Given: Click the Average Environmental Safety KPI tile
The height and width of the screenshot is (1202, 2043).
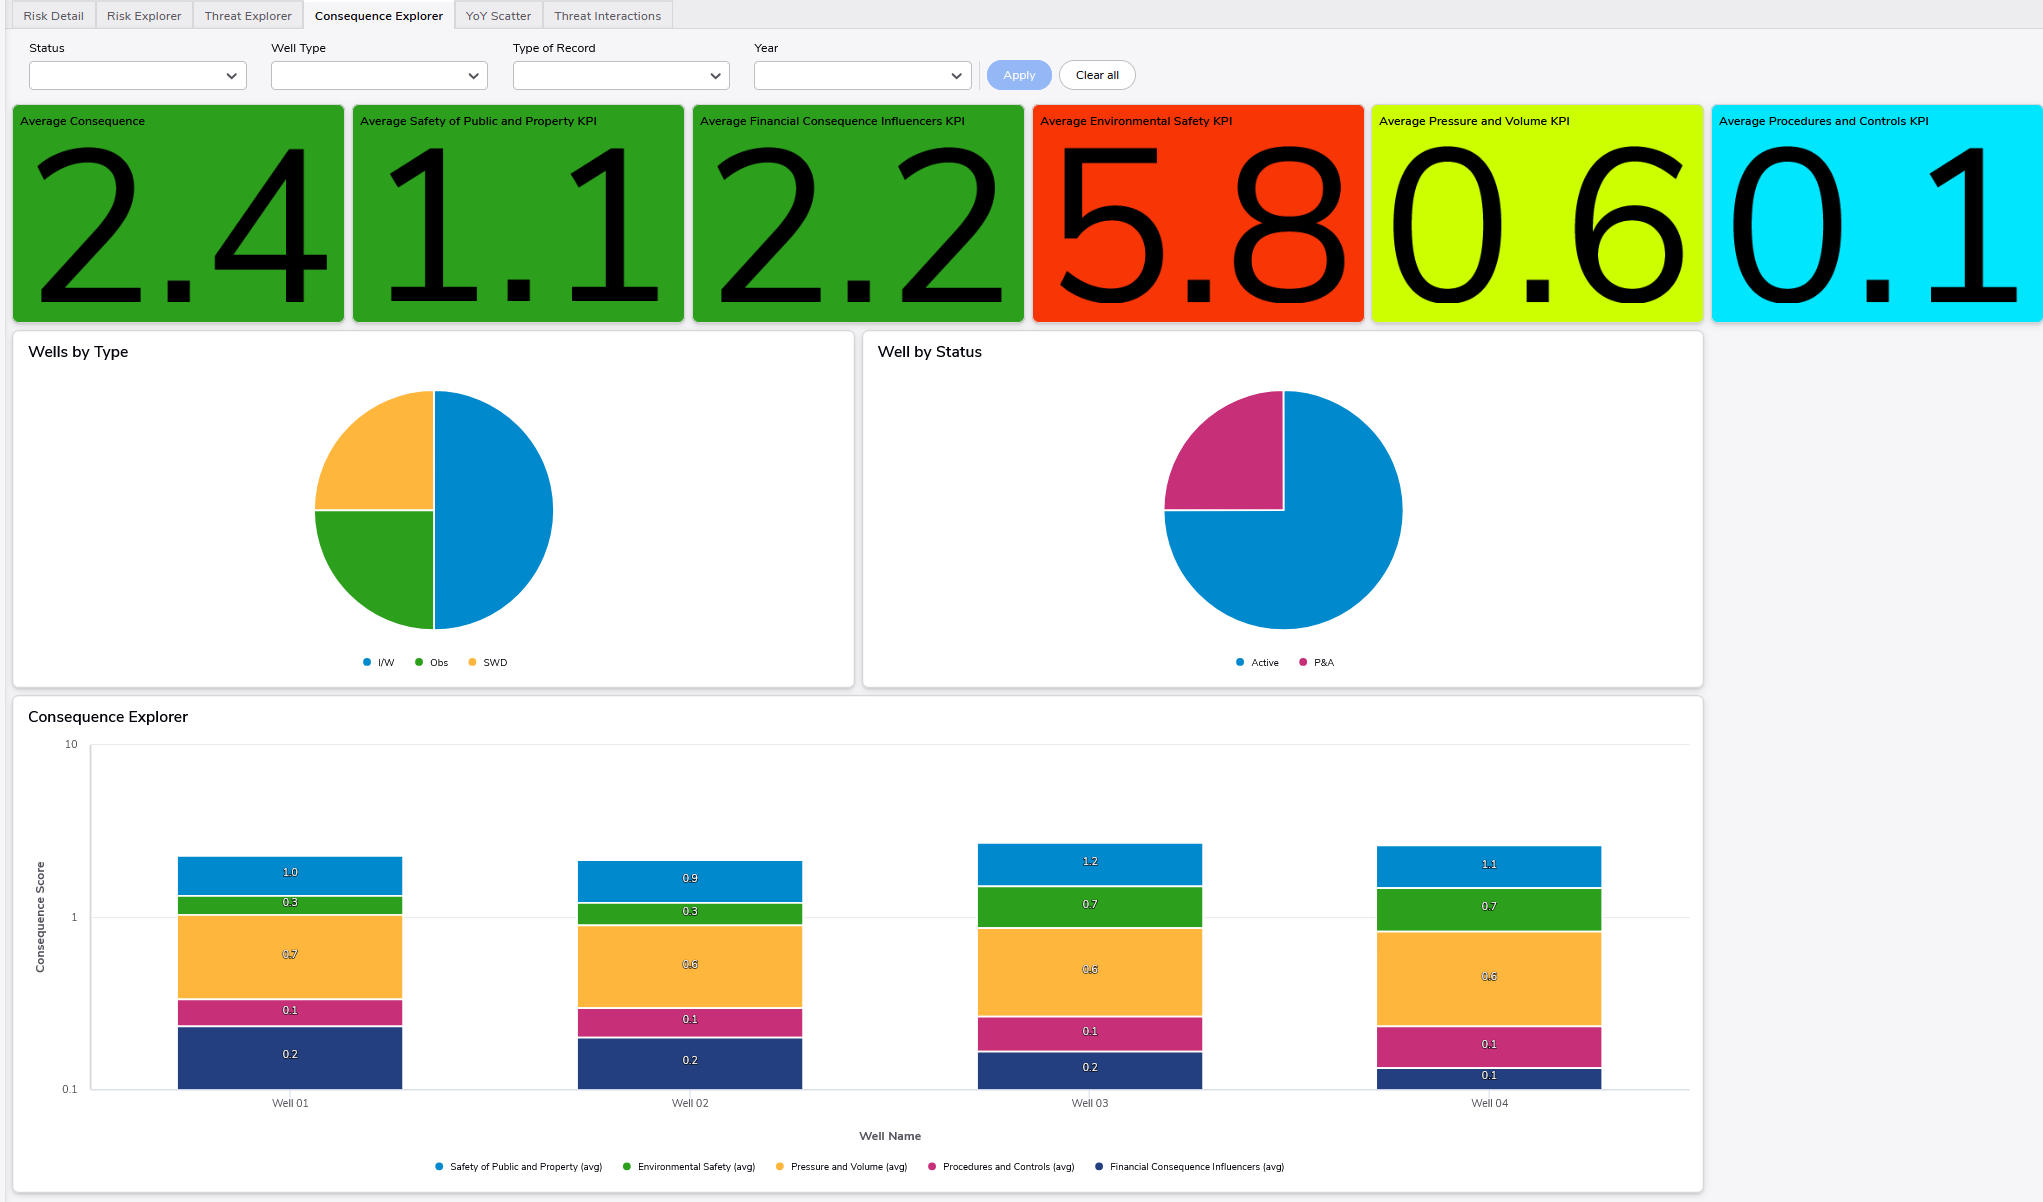Looking at the screenshot, I should tap(1198, 214).
